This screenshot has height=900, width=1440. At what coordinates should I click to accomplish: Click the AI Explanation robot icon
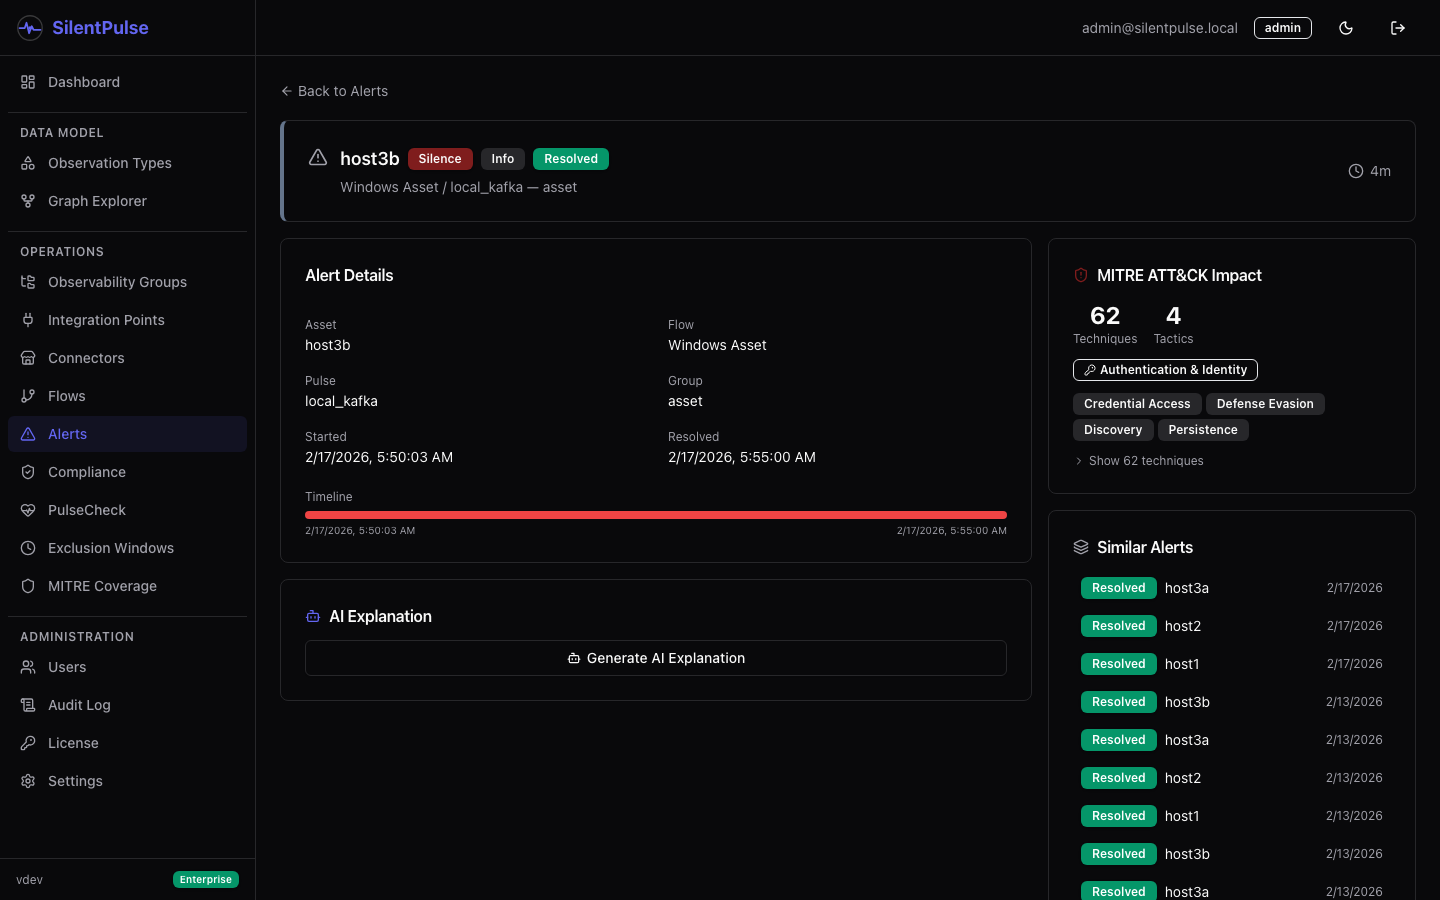[313, 616]
